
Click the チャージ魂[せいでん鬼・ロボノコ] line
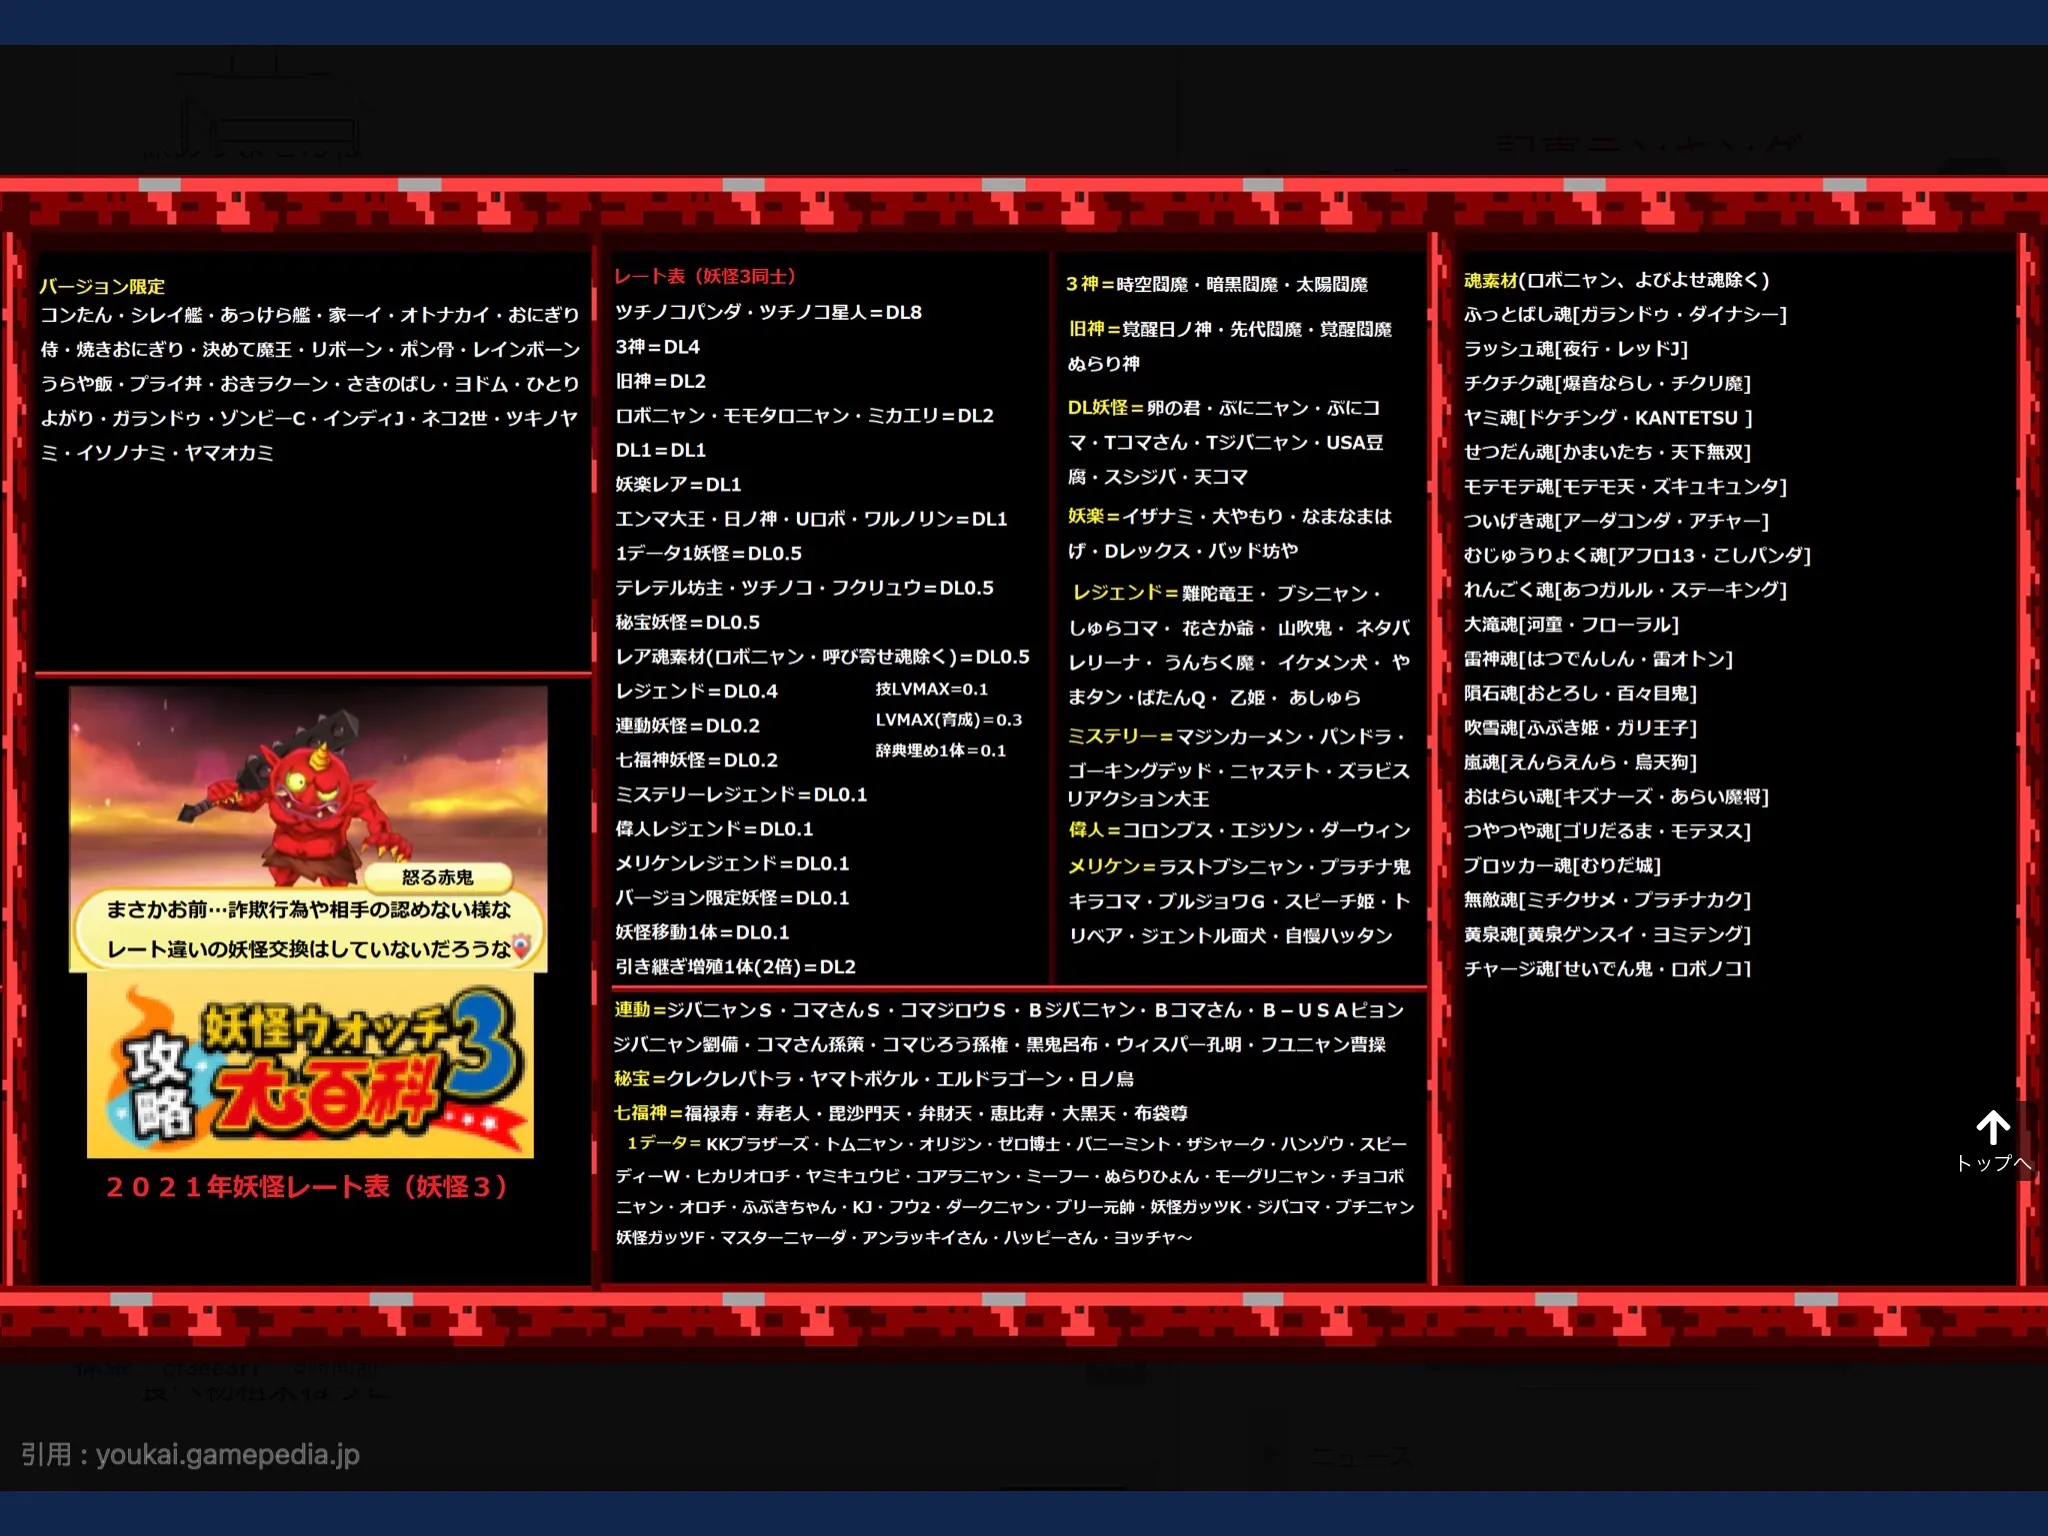coord(1607,968)
